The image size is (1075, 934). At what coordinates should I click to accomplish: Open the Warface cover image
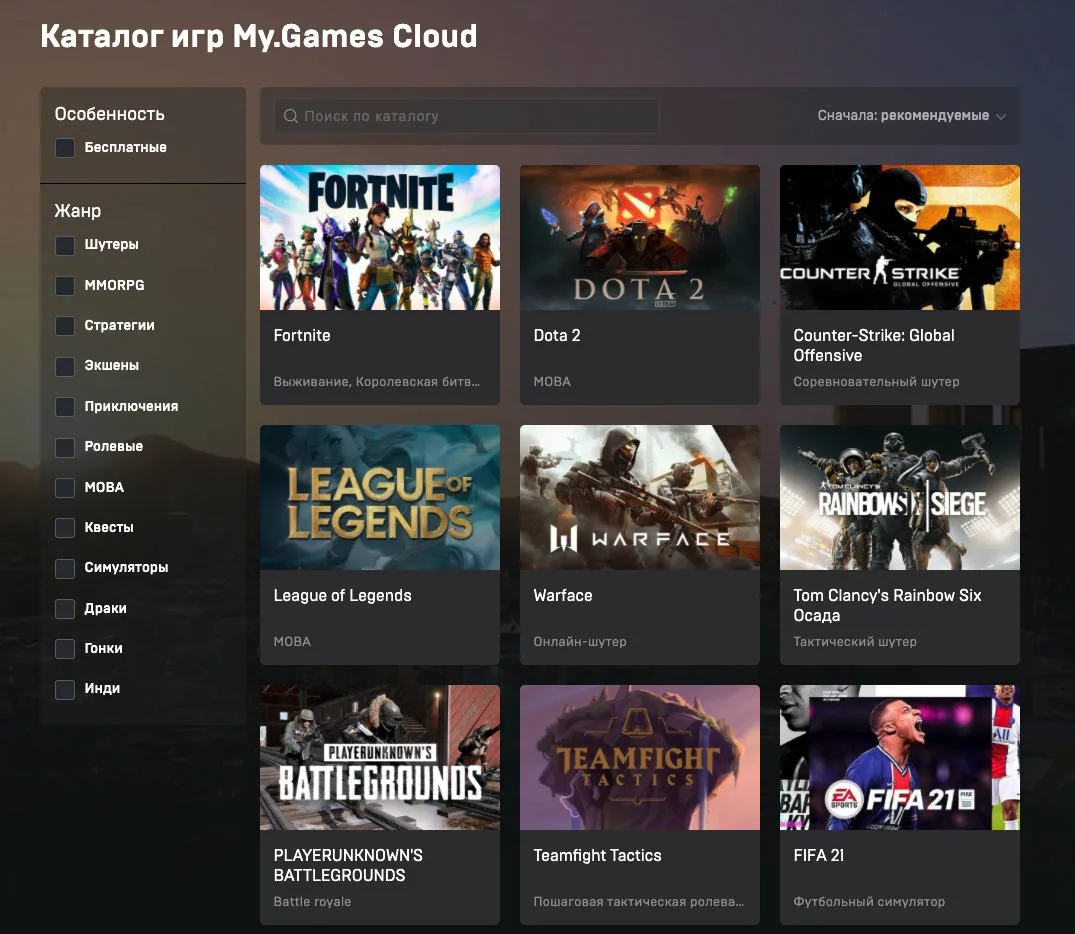[x=640, y=497]
